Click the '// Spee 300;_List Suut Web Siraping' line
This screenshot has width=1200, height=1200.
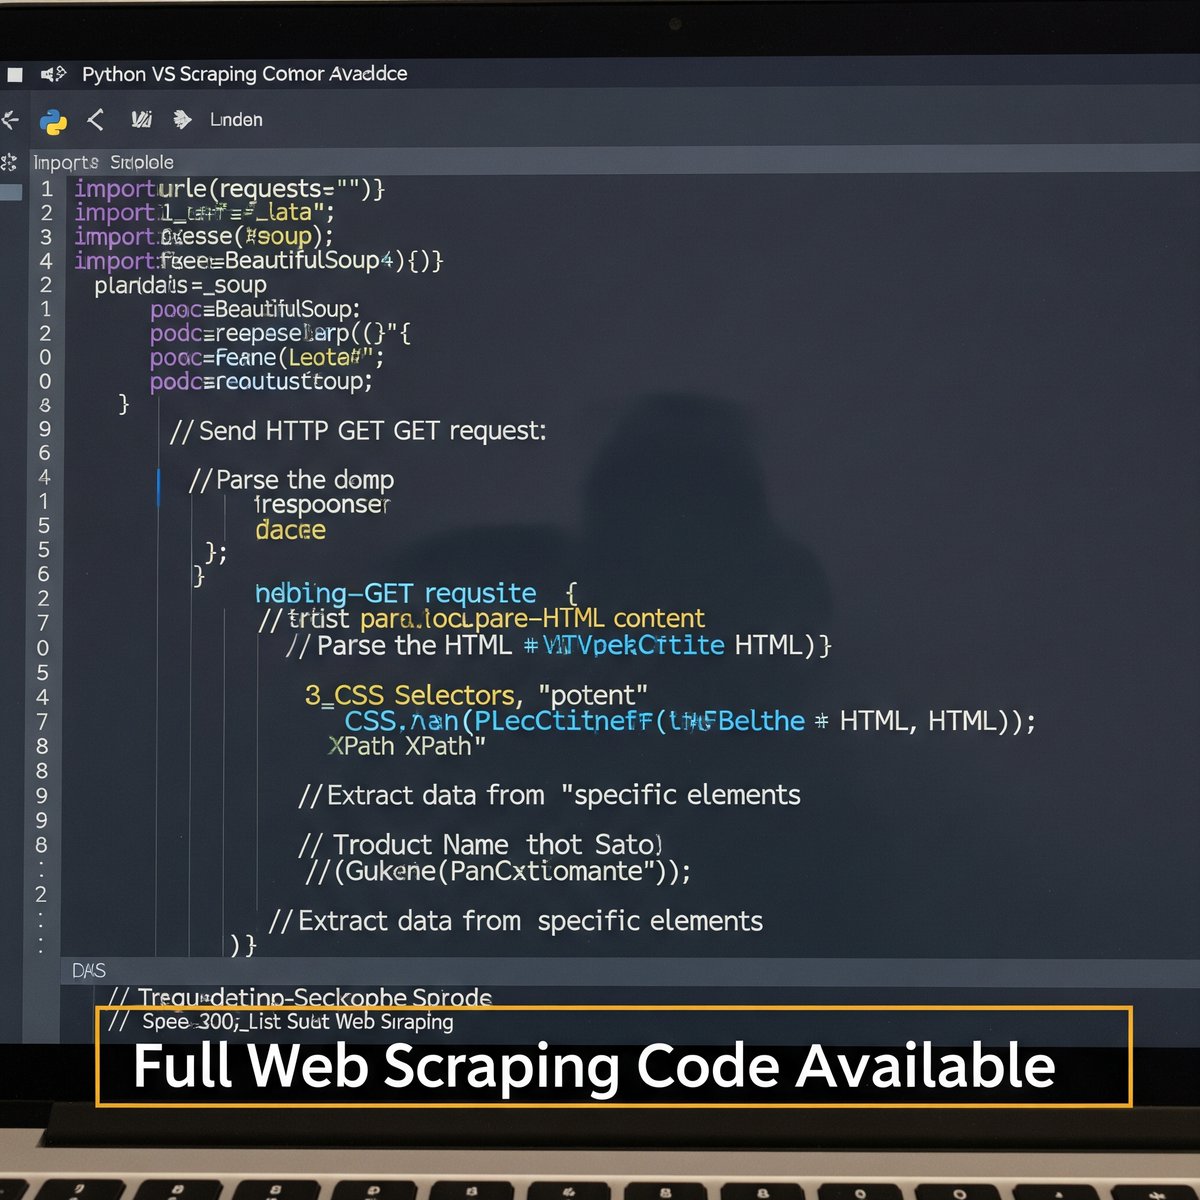click(281, 1021)
